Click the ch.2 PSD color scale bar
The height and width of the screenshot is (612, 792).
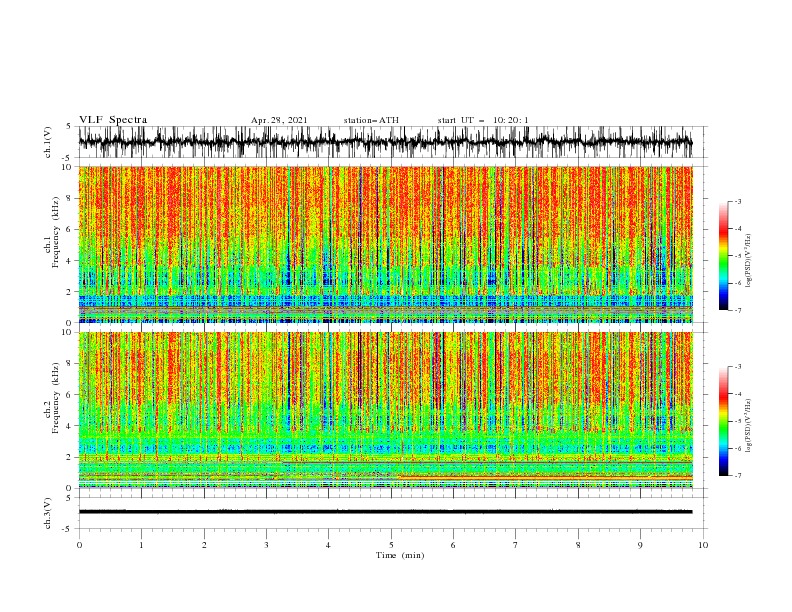(x=724, y=421)
